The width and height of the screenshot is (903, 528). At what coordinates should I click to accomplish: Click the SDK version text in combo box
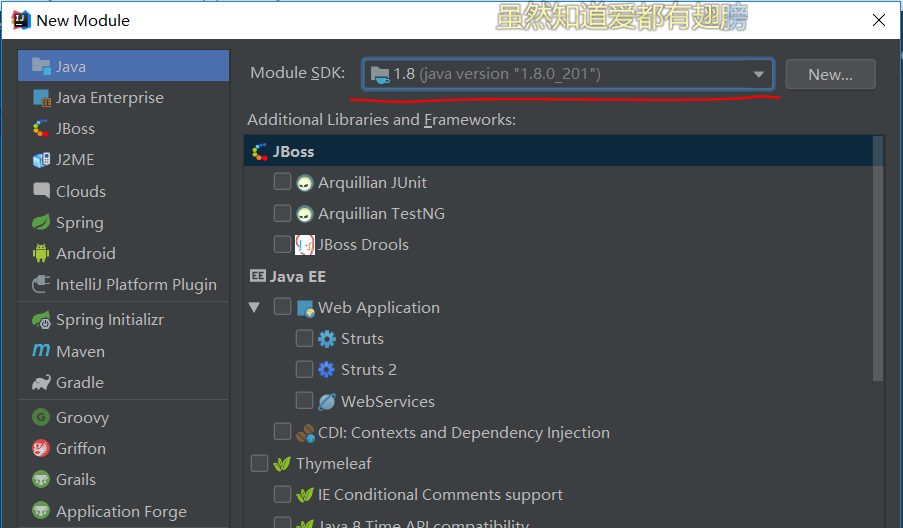coord(497,74)
